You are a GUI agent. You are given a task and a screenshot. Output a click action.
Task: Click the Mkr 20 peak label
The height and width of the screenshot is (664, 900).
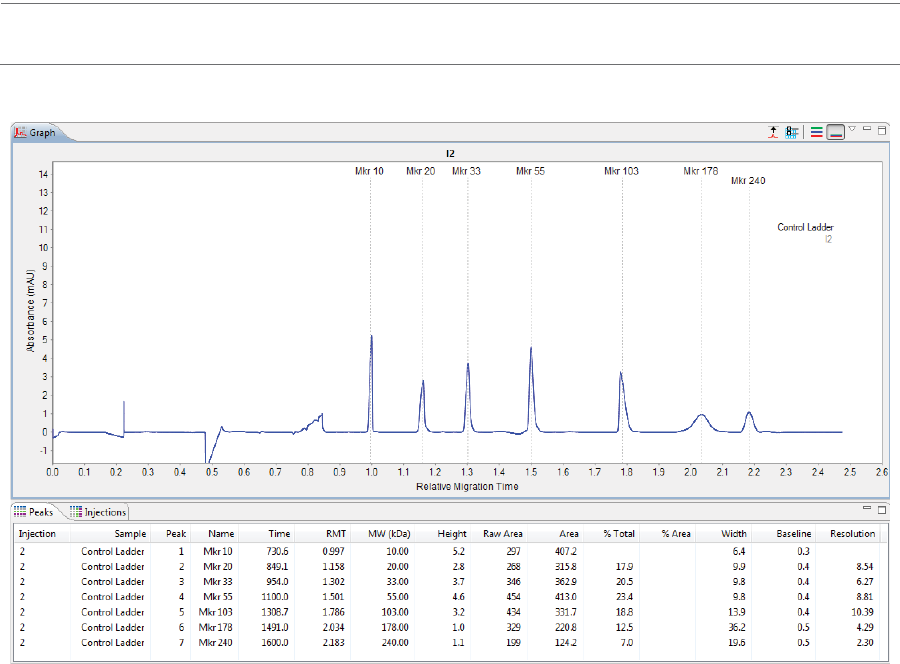pyautogui.click(x=421, y=171)
